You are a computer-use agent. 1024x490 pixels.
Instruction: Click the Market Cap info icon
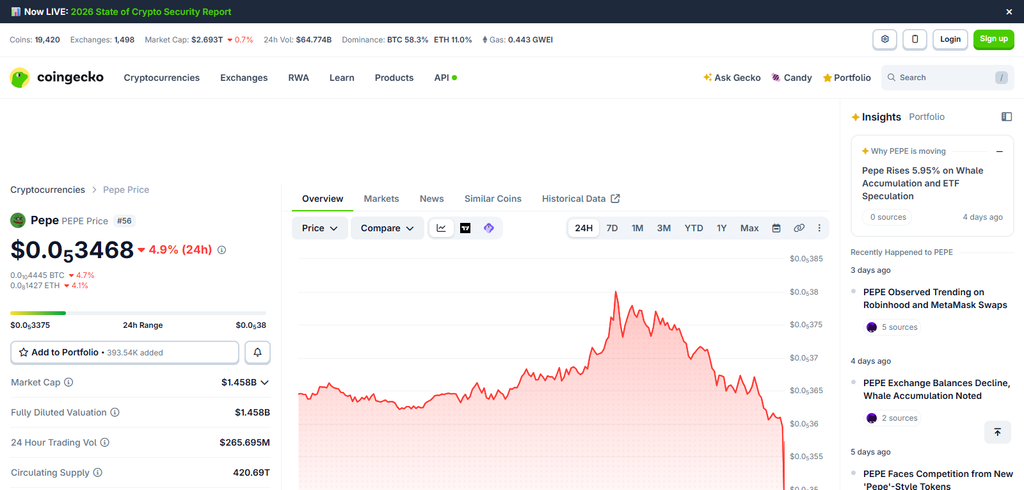point(69,382)
